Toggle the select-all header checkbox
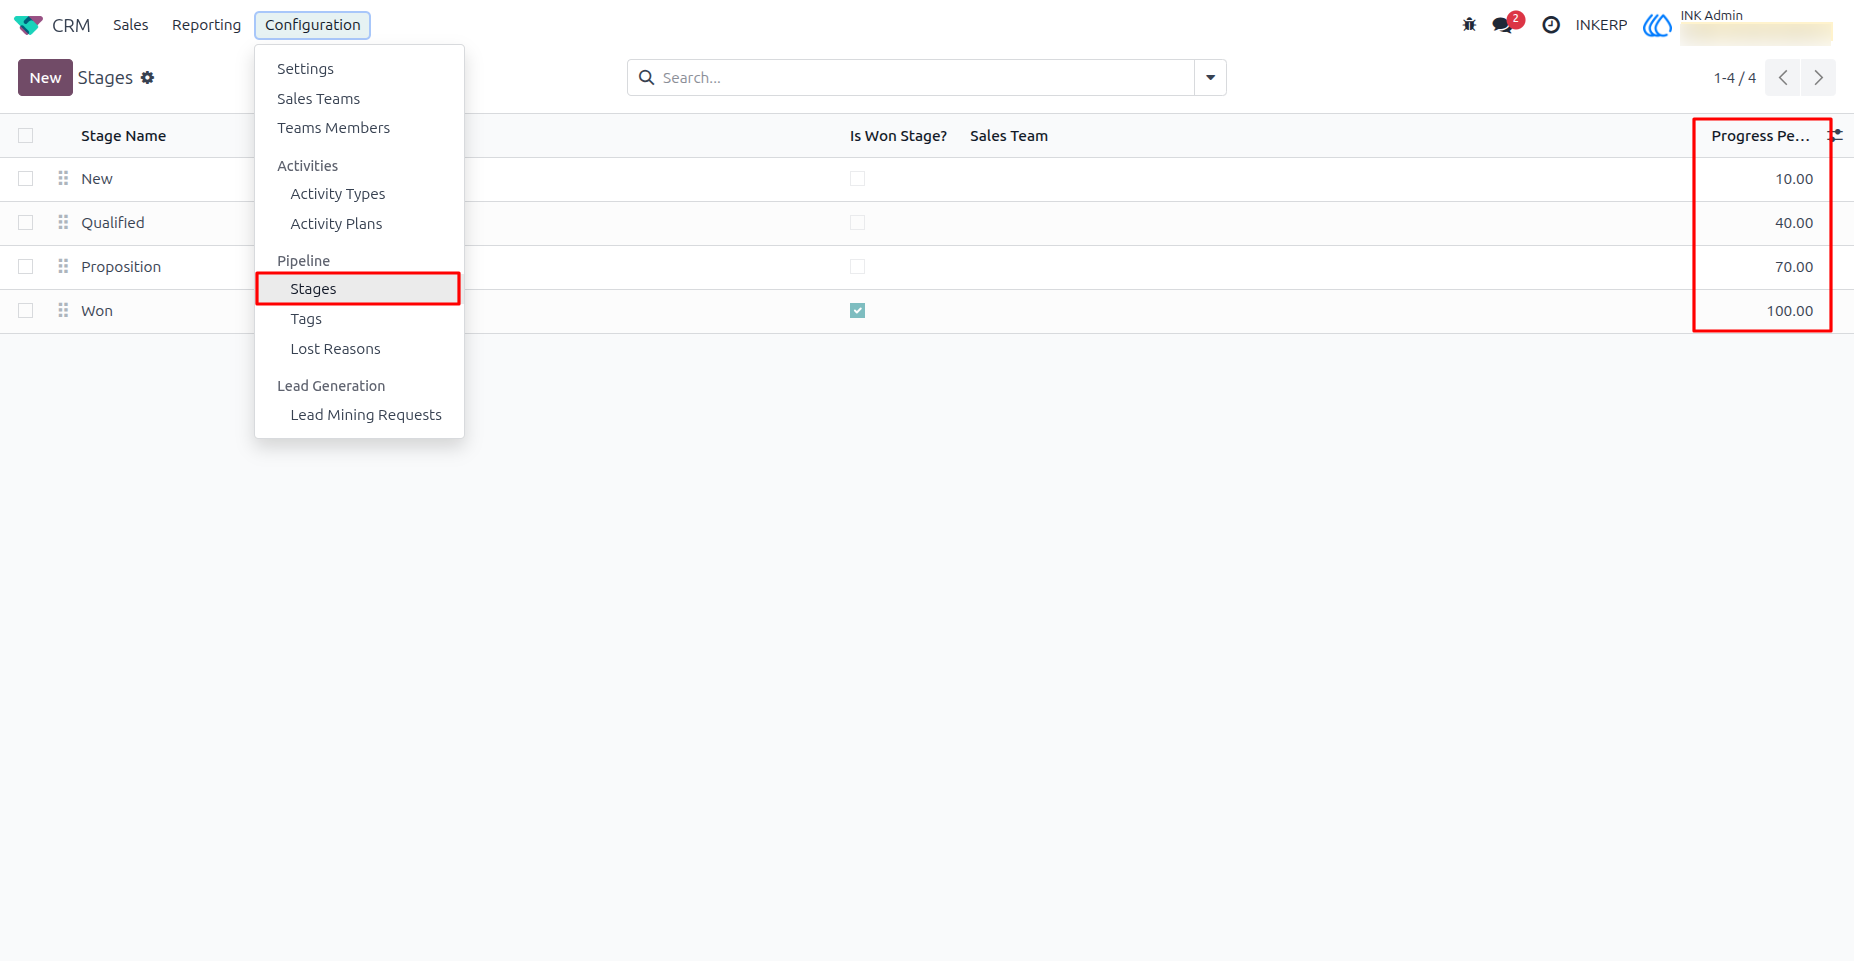 26,136
